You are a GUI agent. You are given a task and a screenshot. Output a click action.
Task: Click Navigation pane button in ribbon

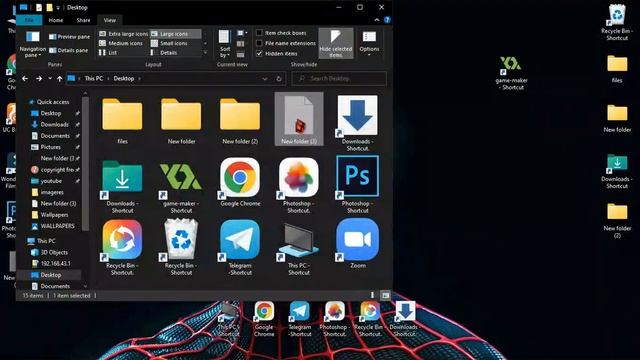click(x=33, y=44)
